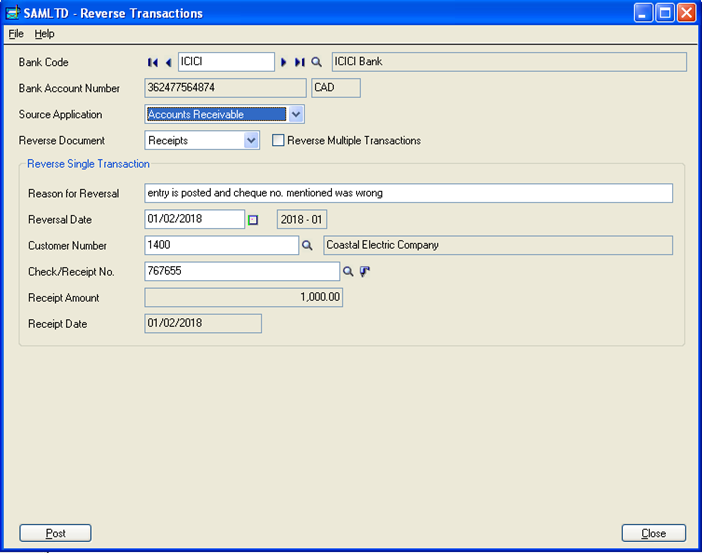Open Reversal Date calendar picker

coord(253,220)
